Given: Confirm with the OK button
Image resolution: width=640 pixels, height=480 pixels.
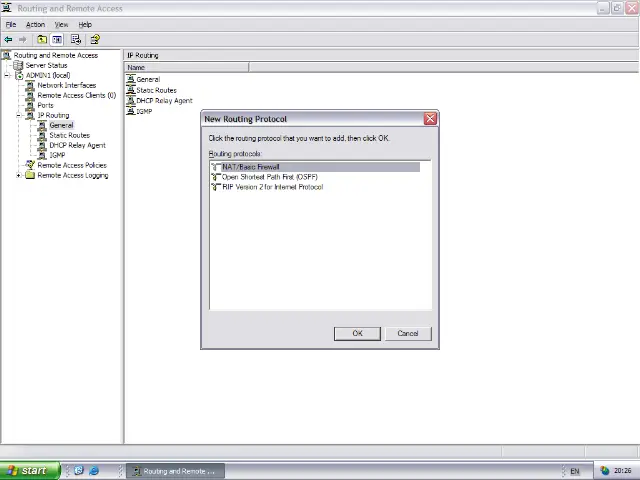Looking at the screenshot, I should [x=357, y=333].
